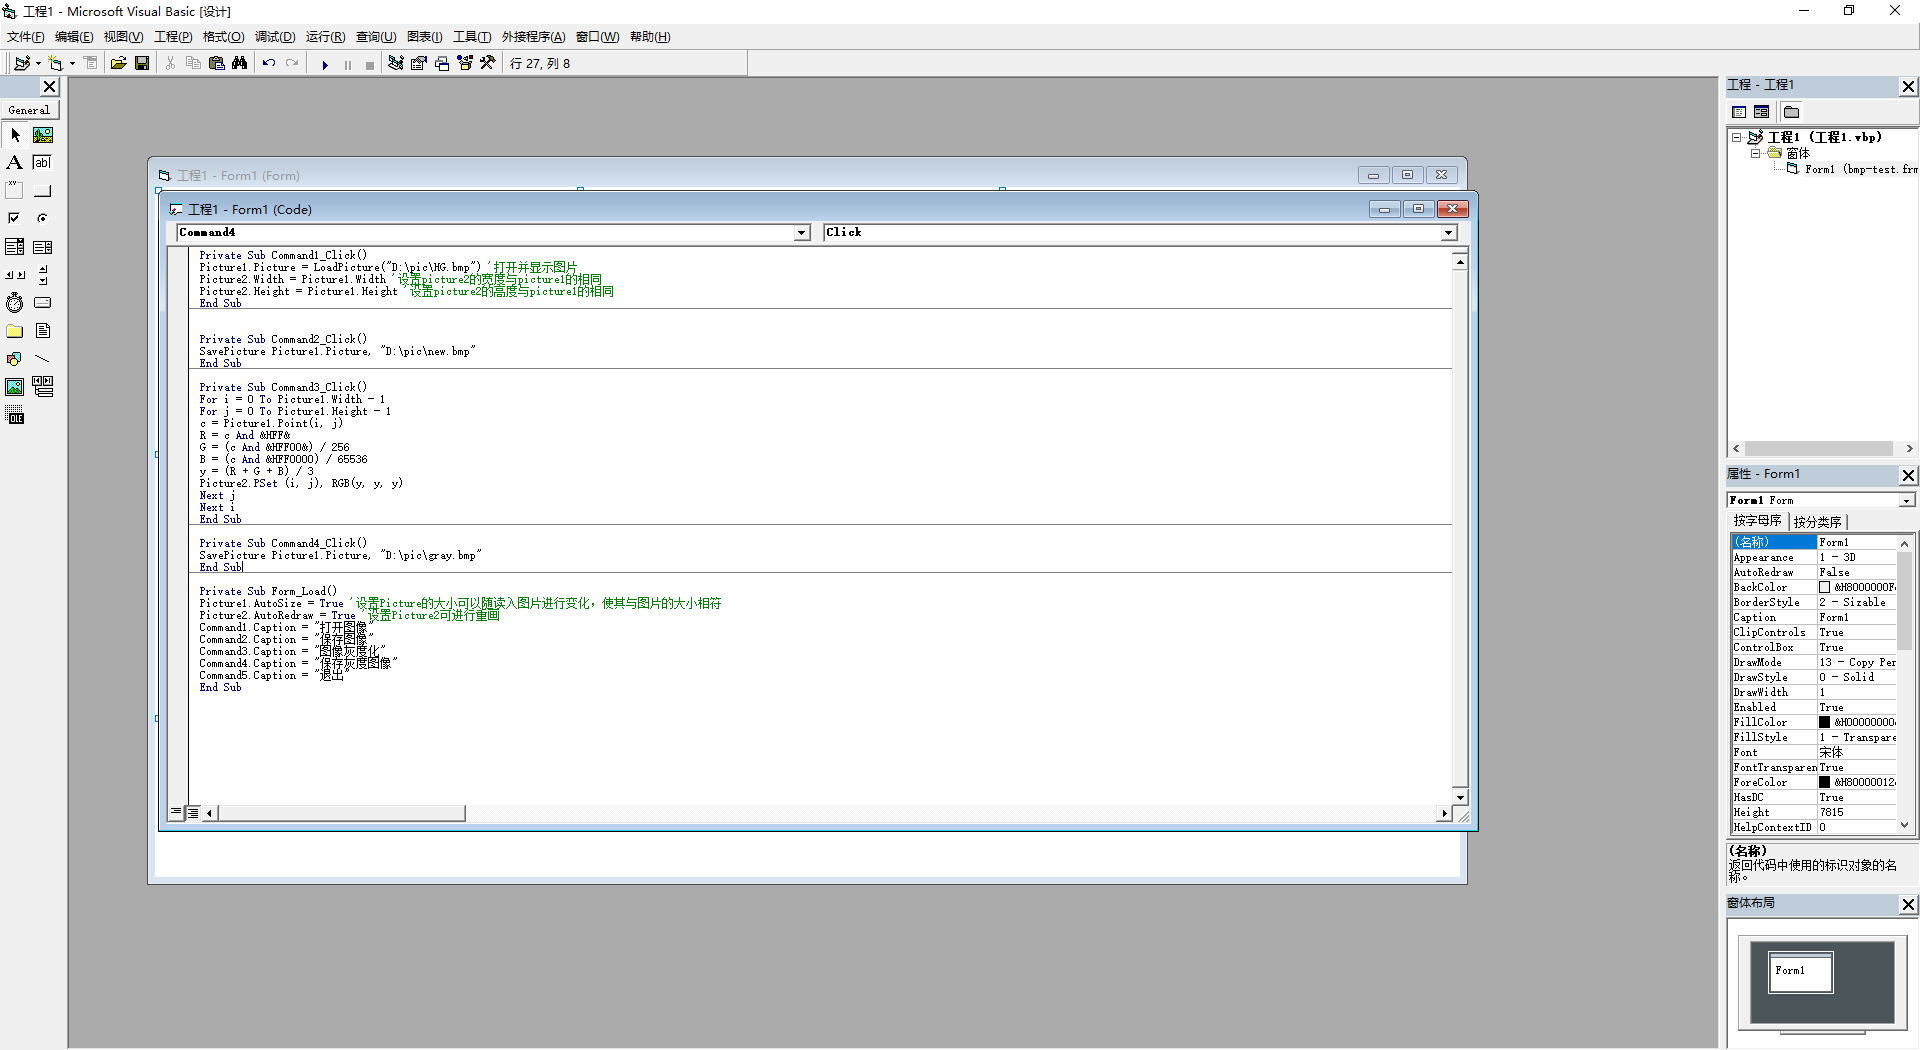Click View Object in project panel

[x=1762, y=112]
